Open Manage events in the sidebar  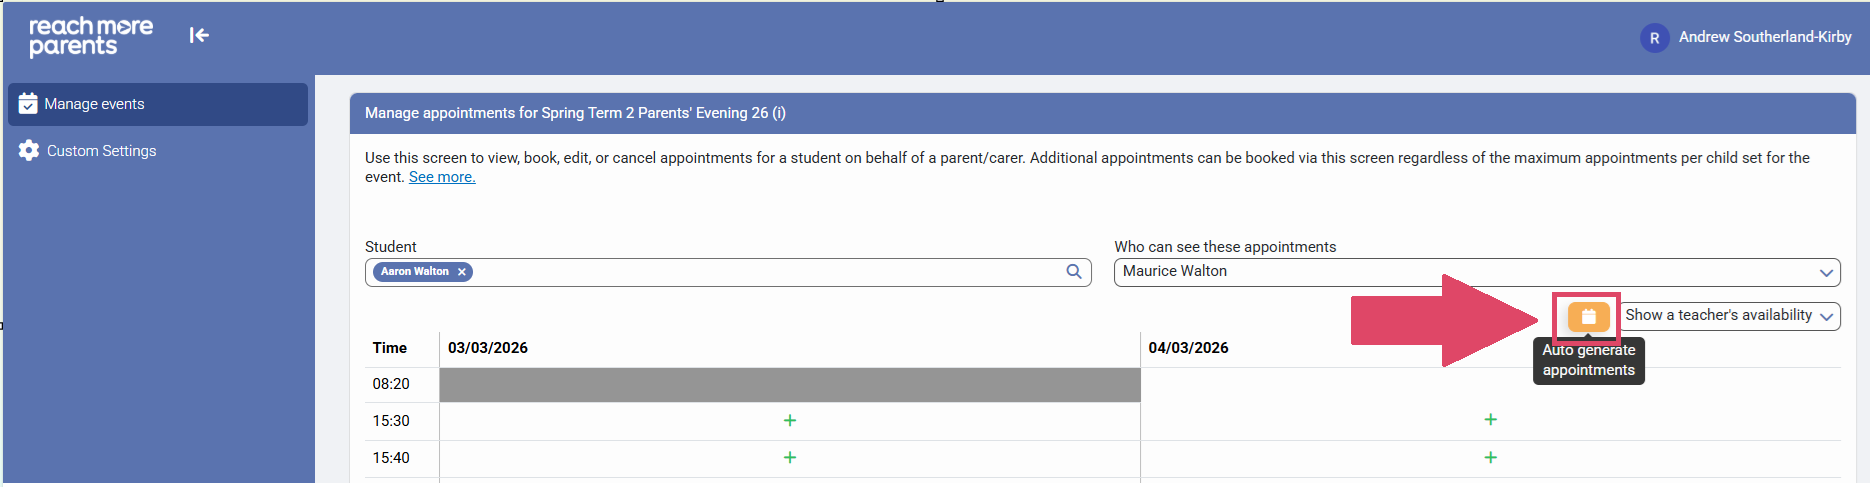tap(95, 104)
